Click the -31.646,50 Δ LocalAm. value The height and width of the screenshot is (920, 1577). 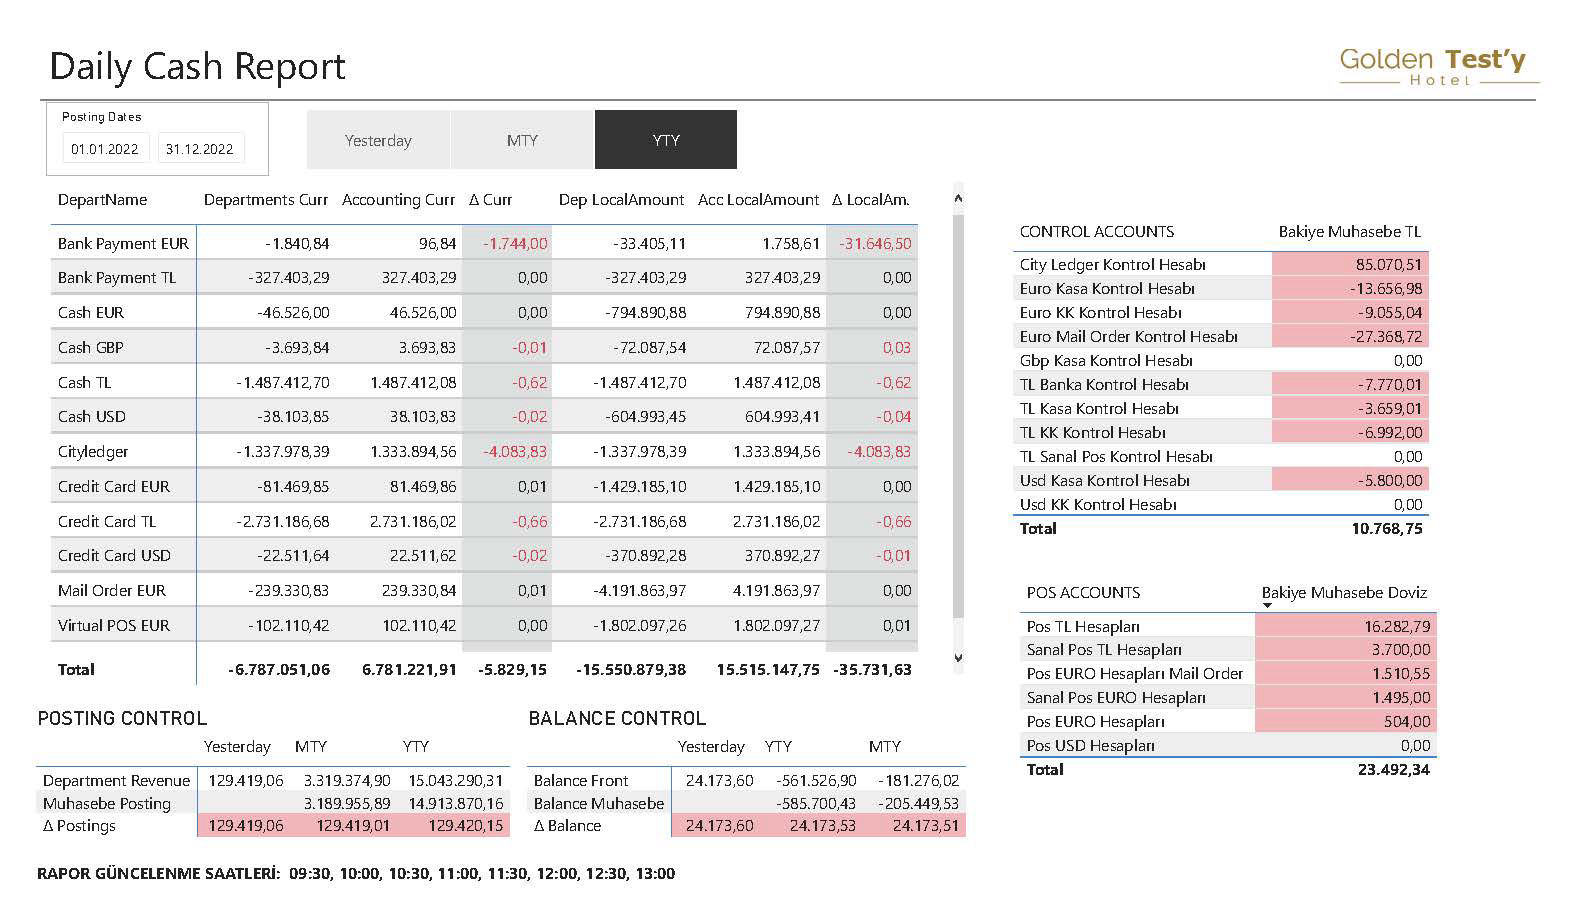tap(875, 244)
